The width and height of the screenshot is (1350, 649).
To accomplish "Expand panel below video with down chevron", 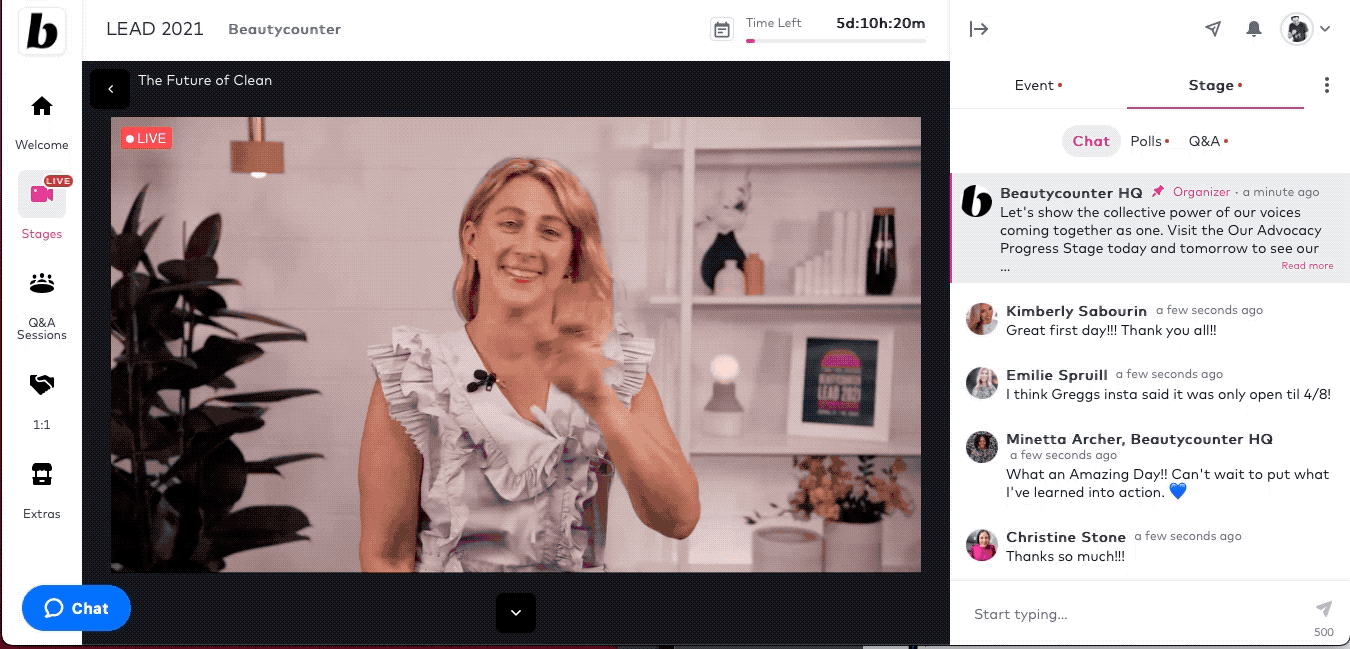I will pyautogui.click(x=516, y=612).
